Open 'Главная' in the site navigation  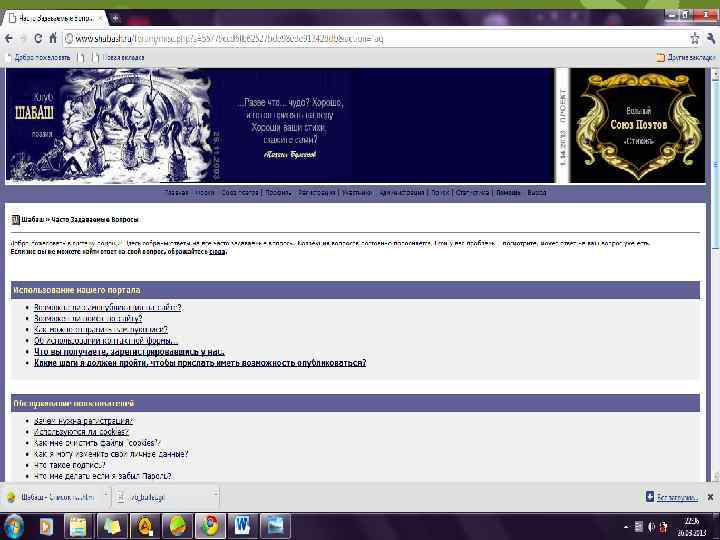(177, 192)
